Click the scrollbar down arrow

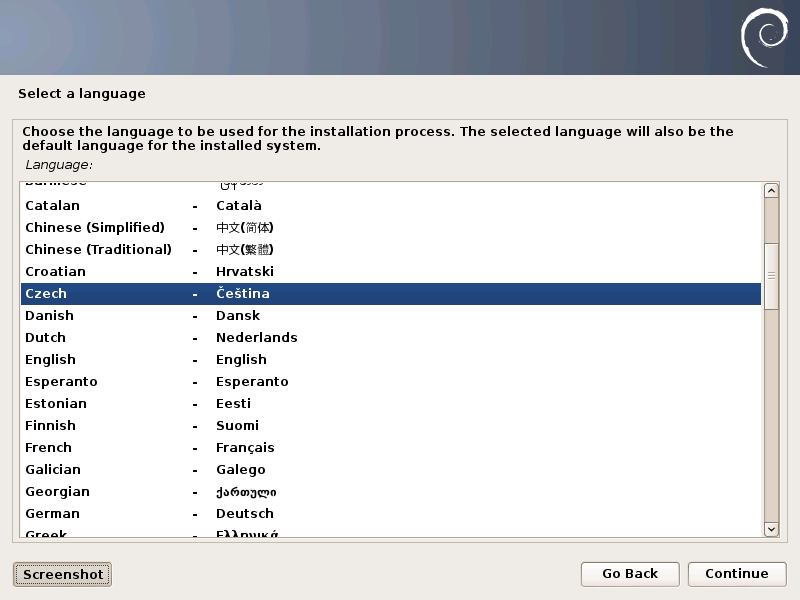pyautogui.click(x=771, y=529)
